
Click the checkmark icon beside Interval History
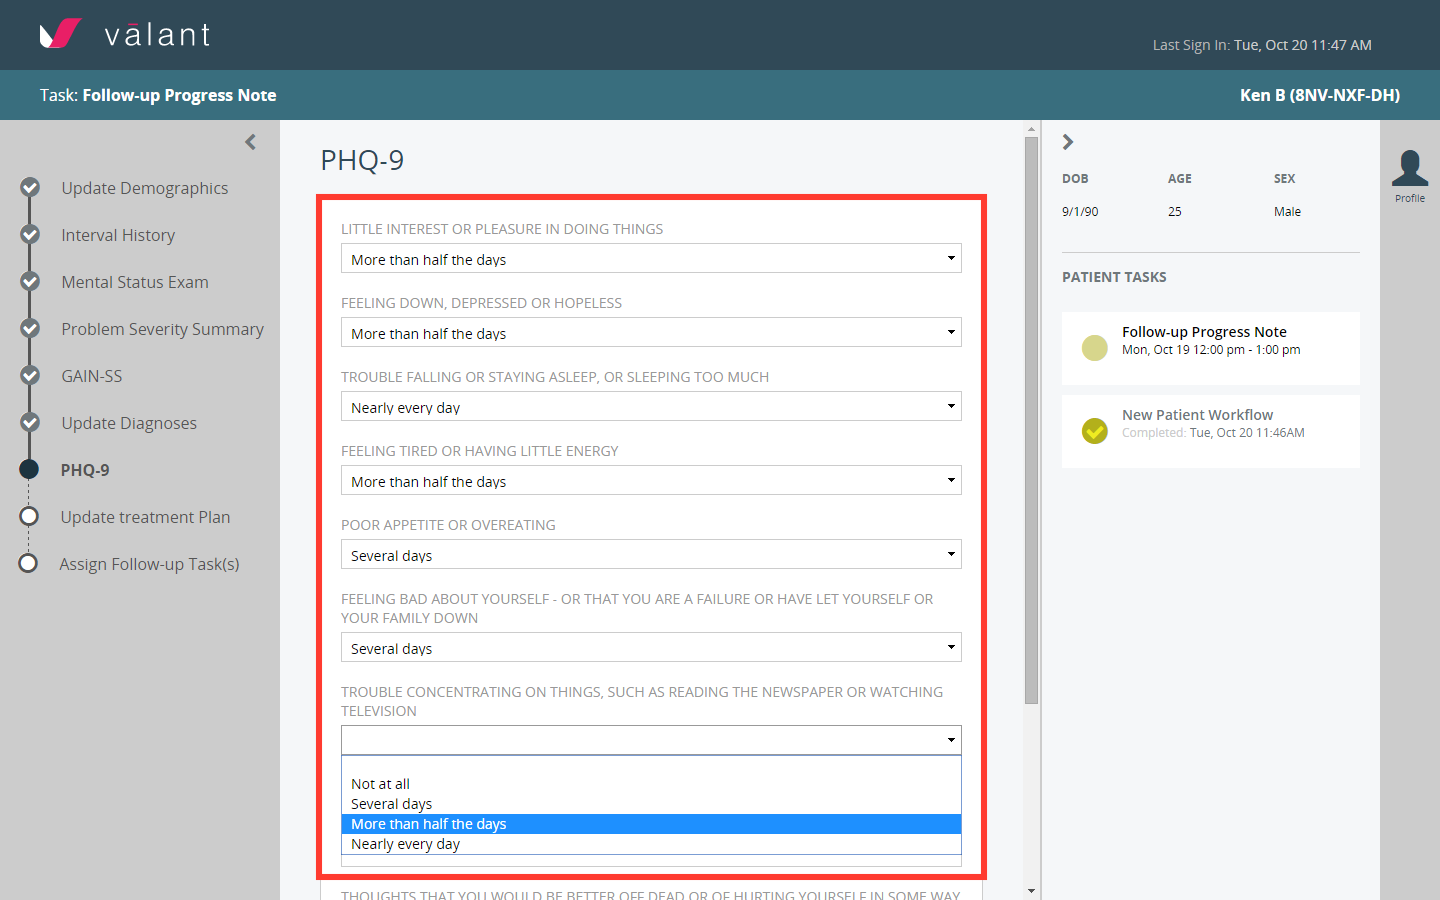(30, 234)
